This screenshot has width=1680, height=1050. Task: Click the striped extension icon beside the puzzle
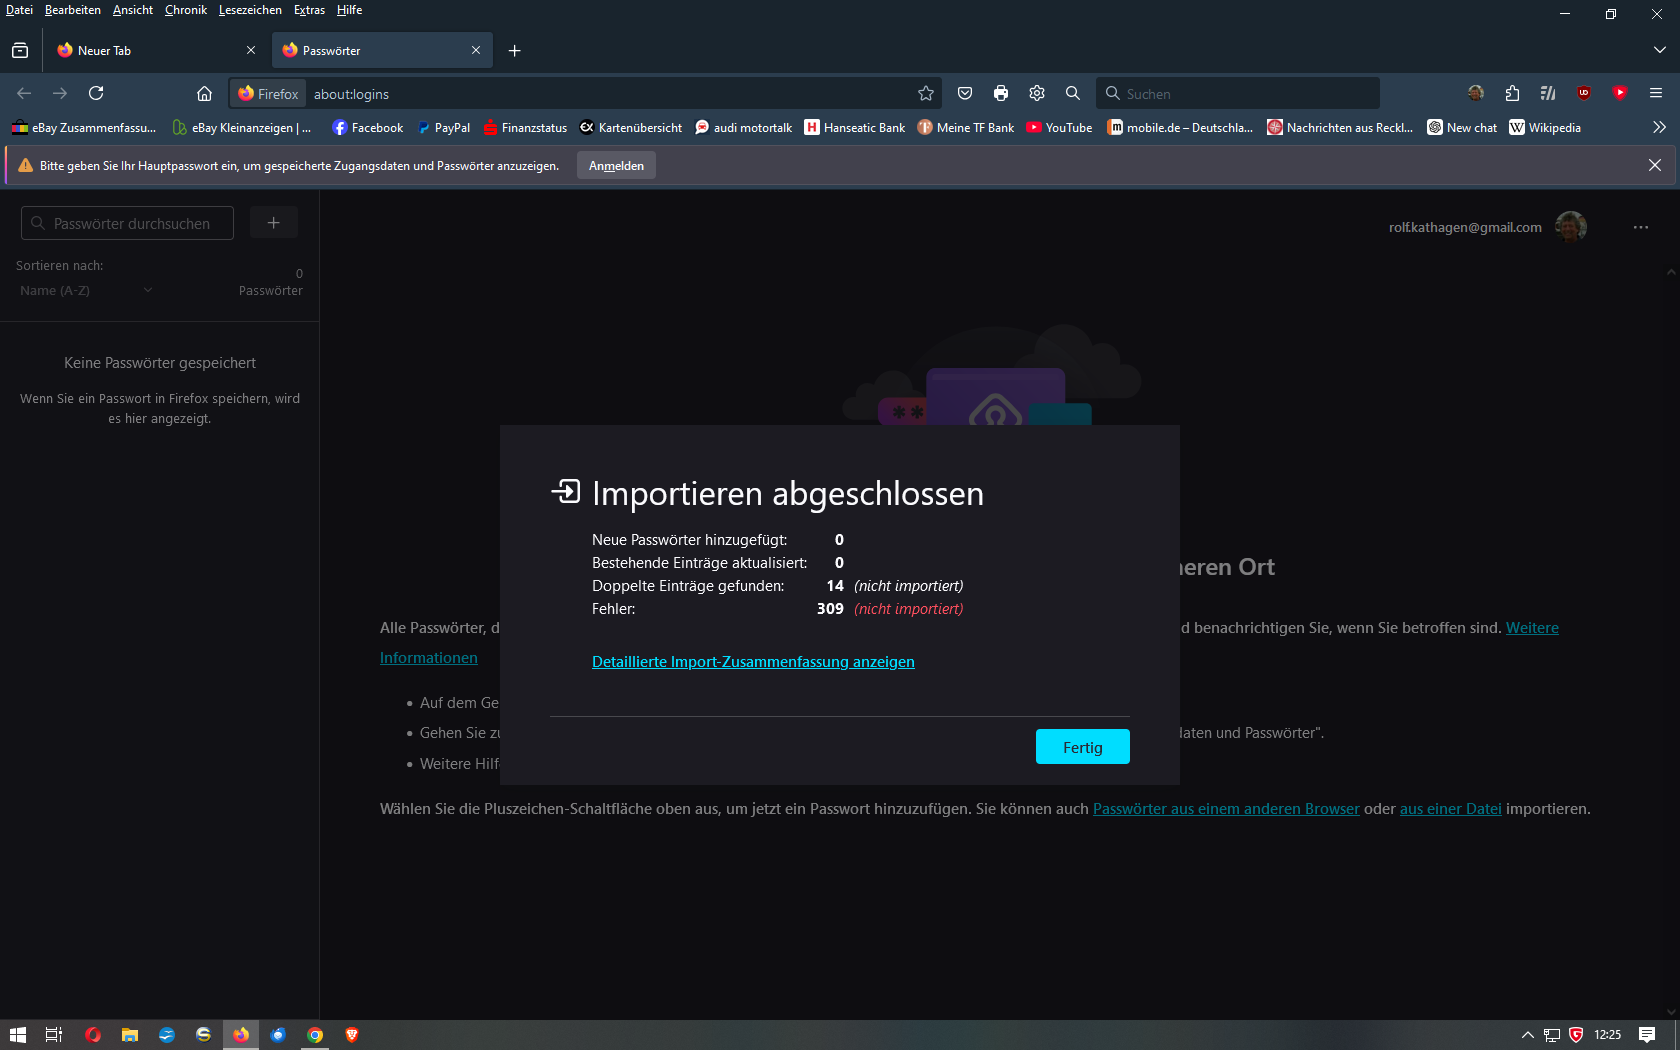pos(1548,93)
